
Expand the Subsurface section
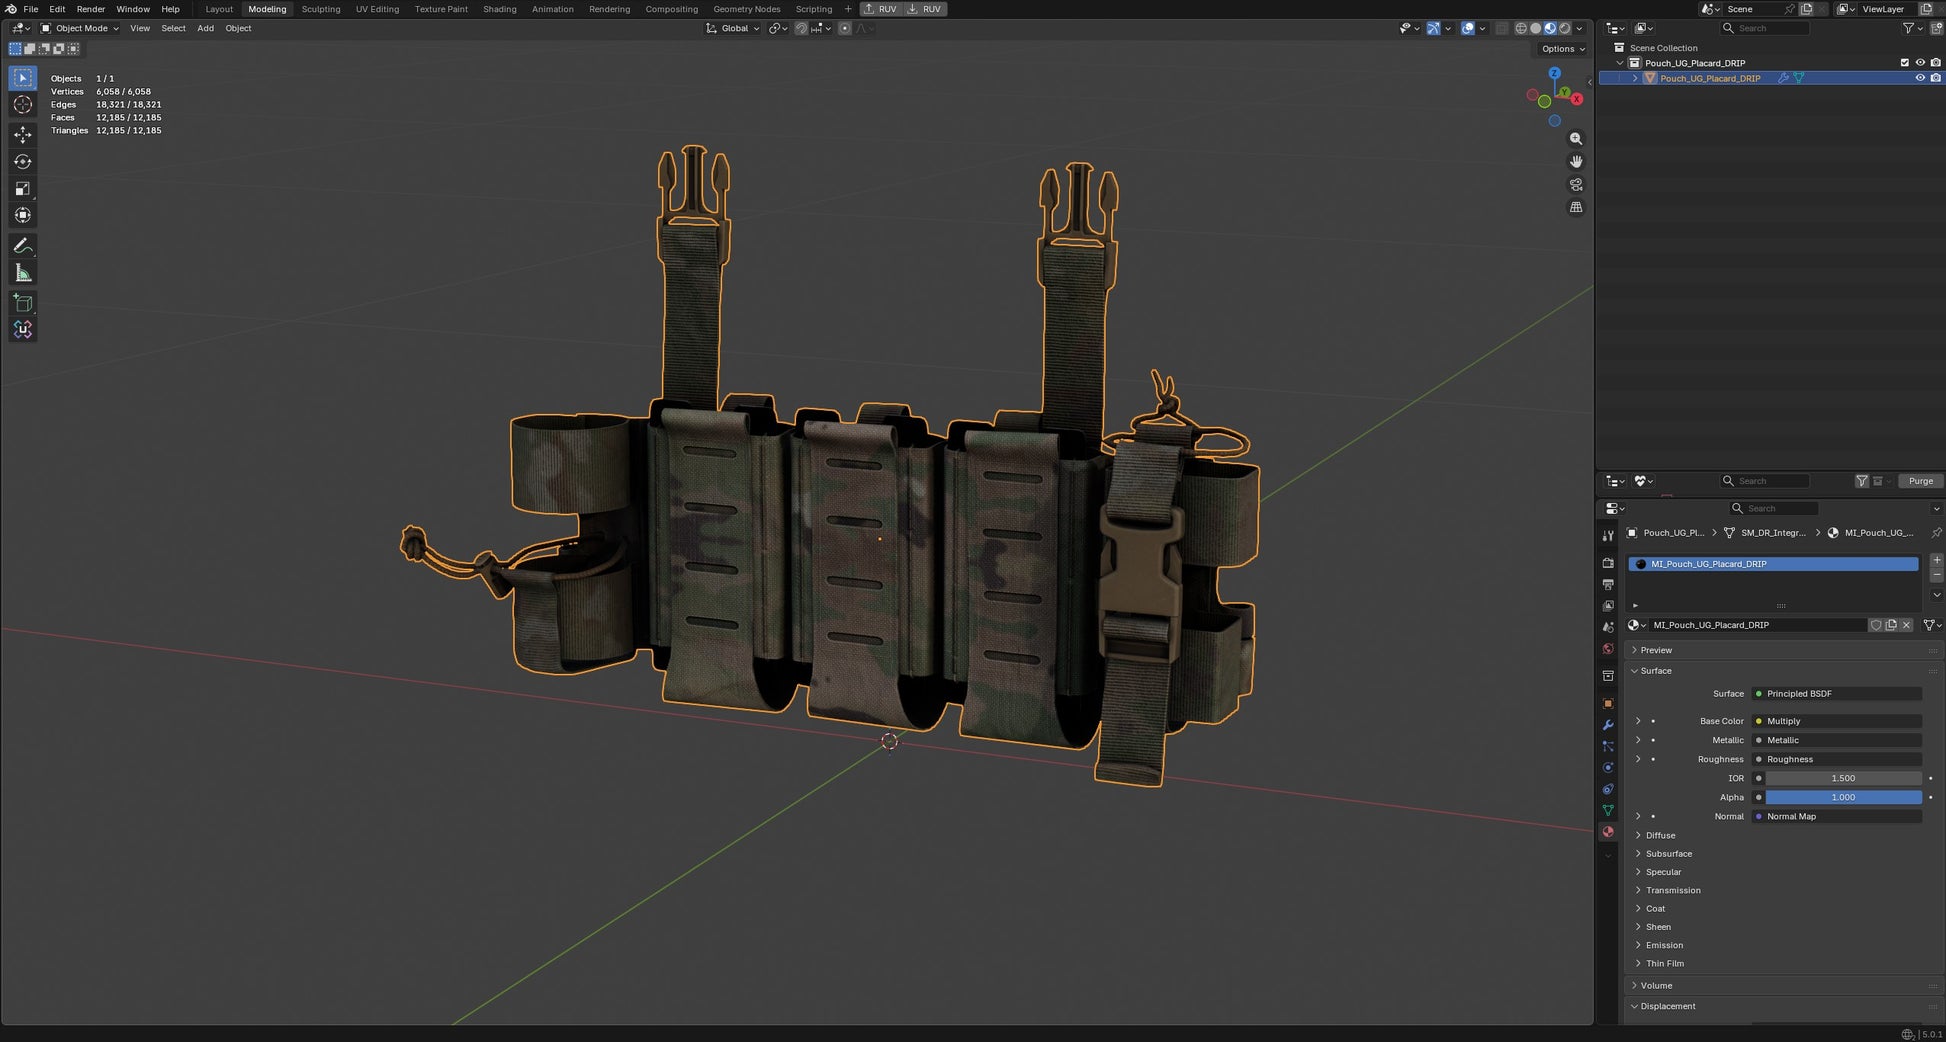(x=1668, y=854)
